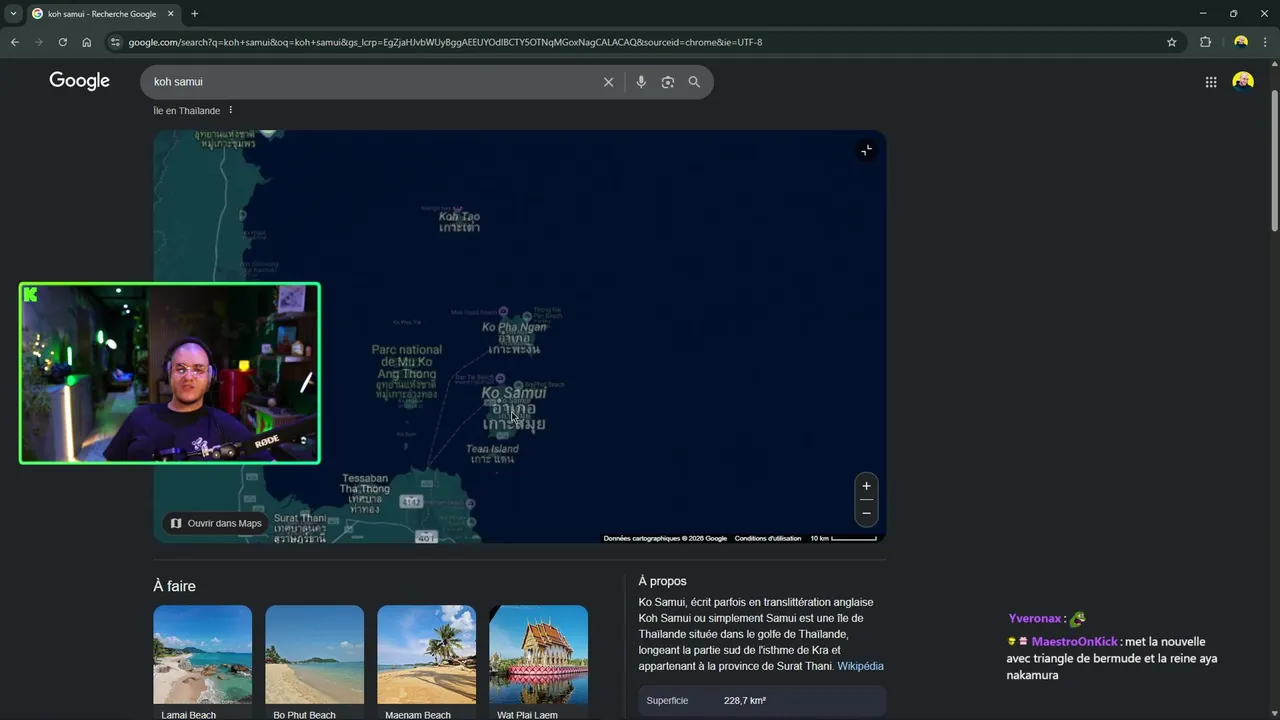Close the koh samui tab
Viewport: 1280px width, 720px height.
171,14
